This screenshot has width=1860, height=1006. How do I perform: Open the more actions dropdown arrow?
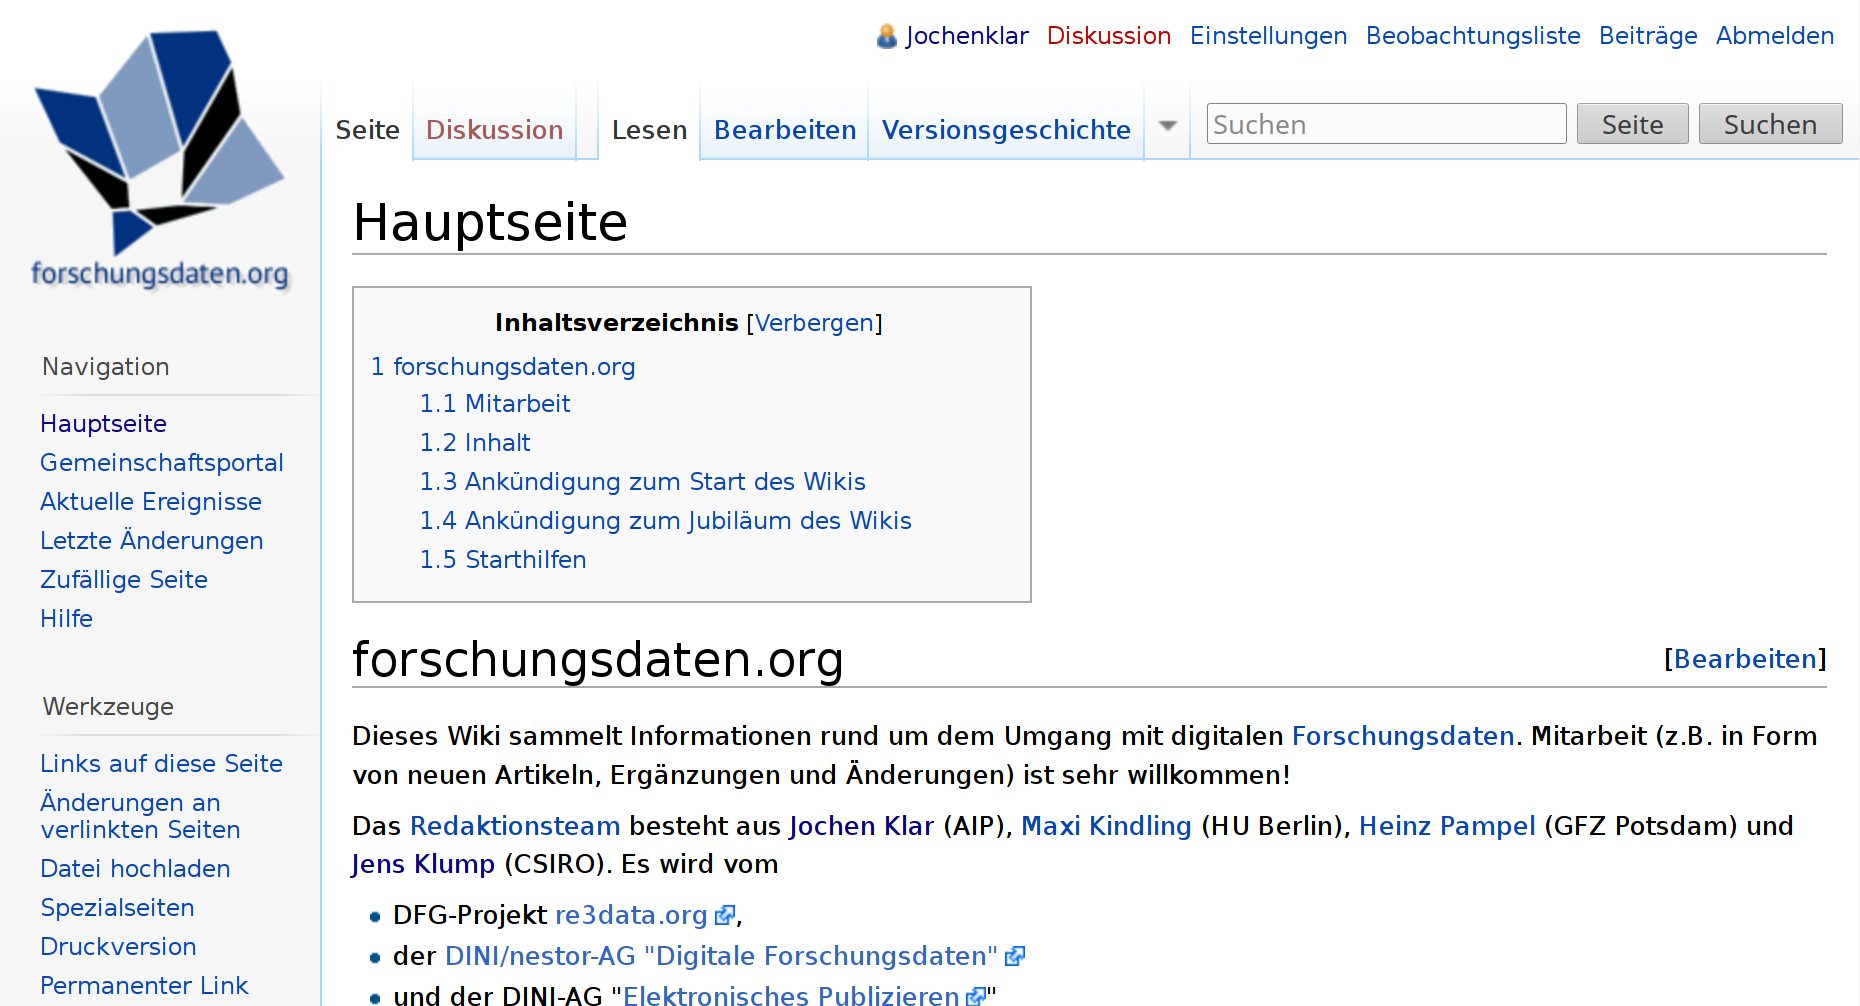click(x=1167, y=126)
